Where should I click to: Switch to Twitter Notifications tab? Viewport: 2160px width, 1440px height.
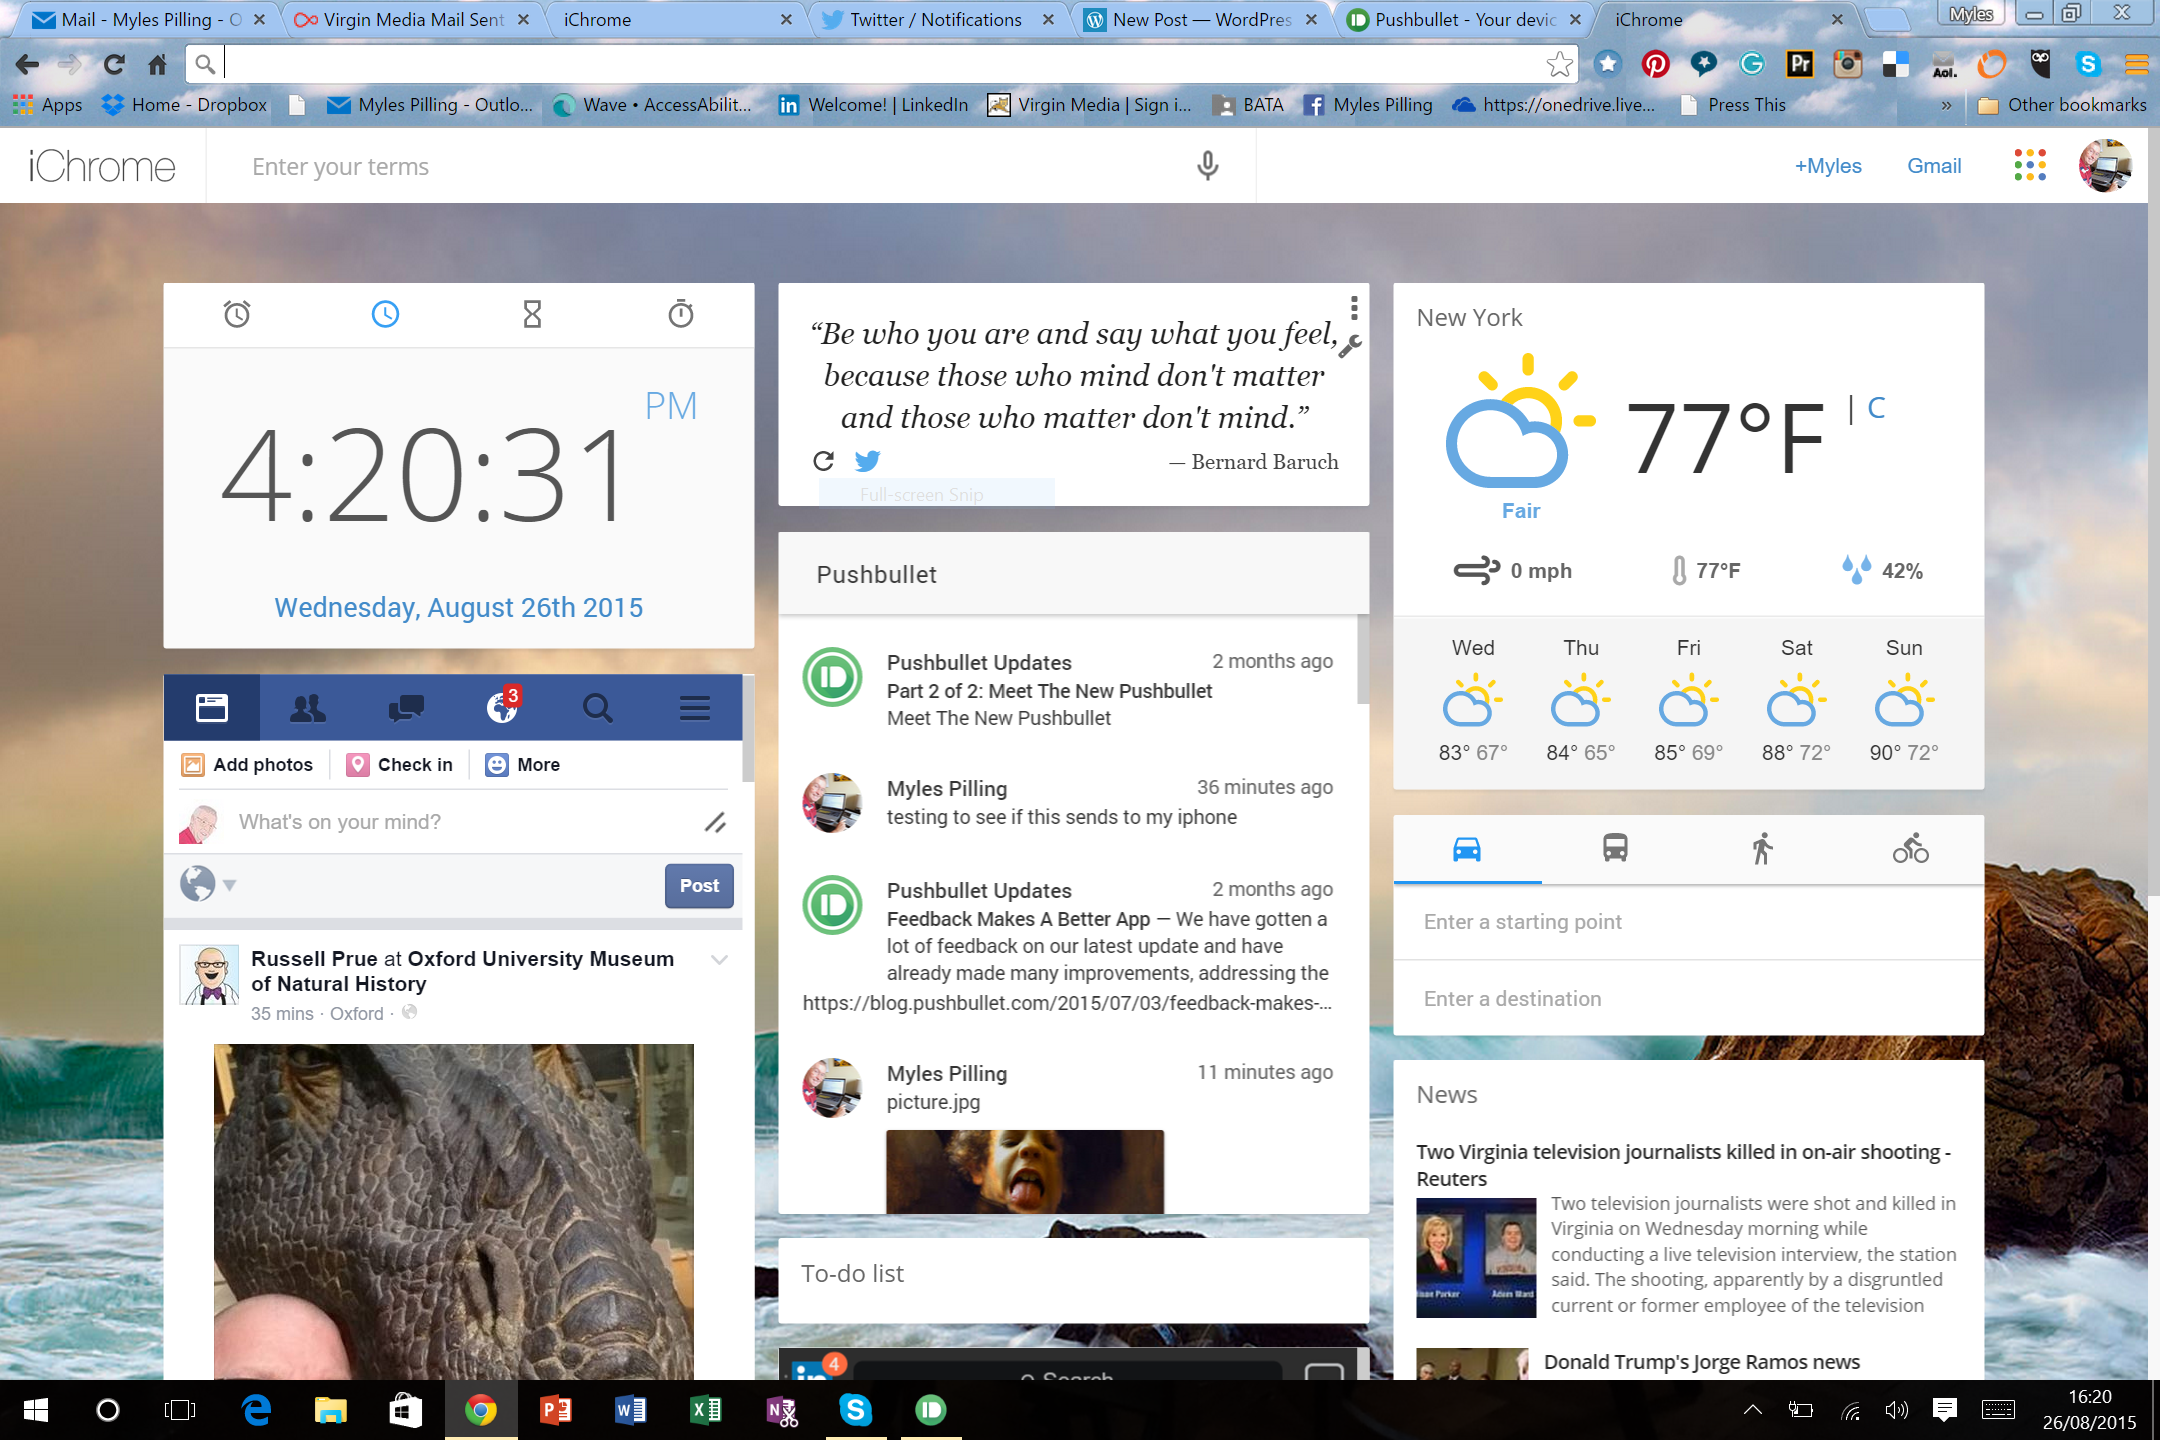point(935,19)
